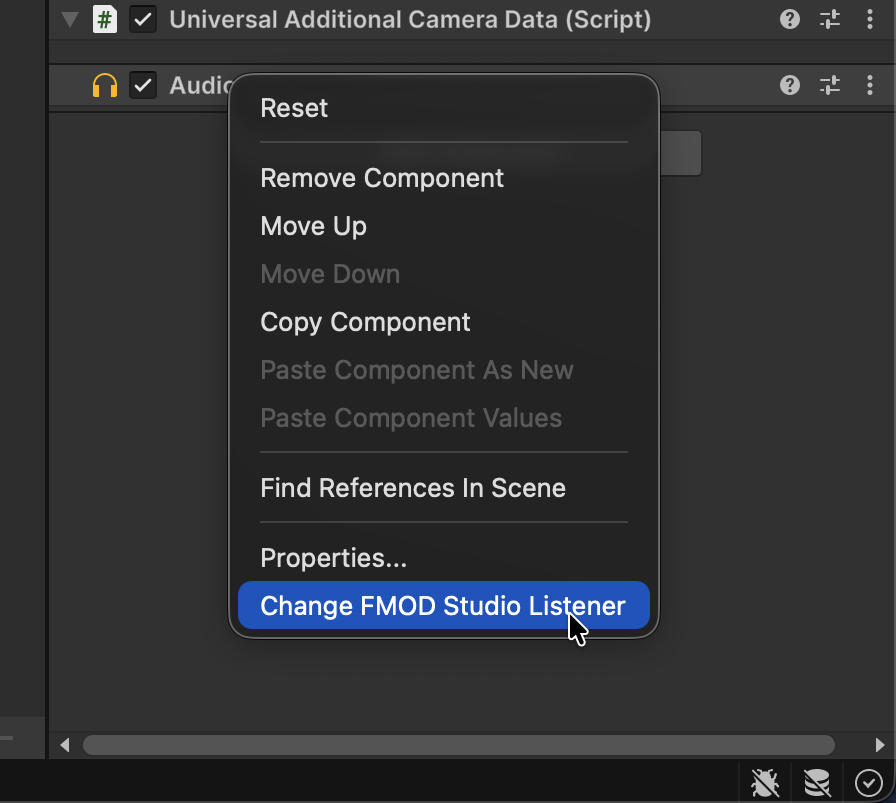Select Remove Component
This screenshot has height=803, width=896.
(443, 178)
